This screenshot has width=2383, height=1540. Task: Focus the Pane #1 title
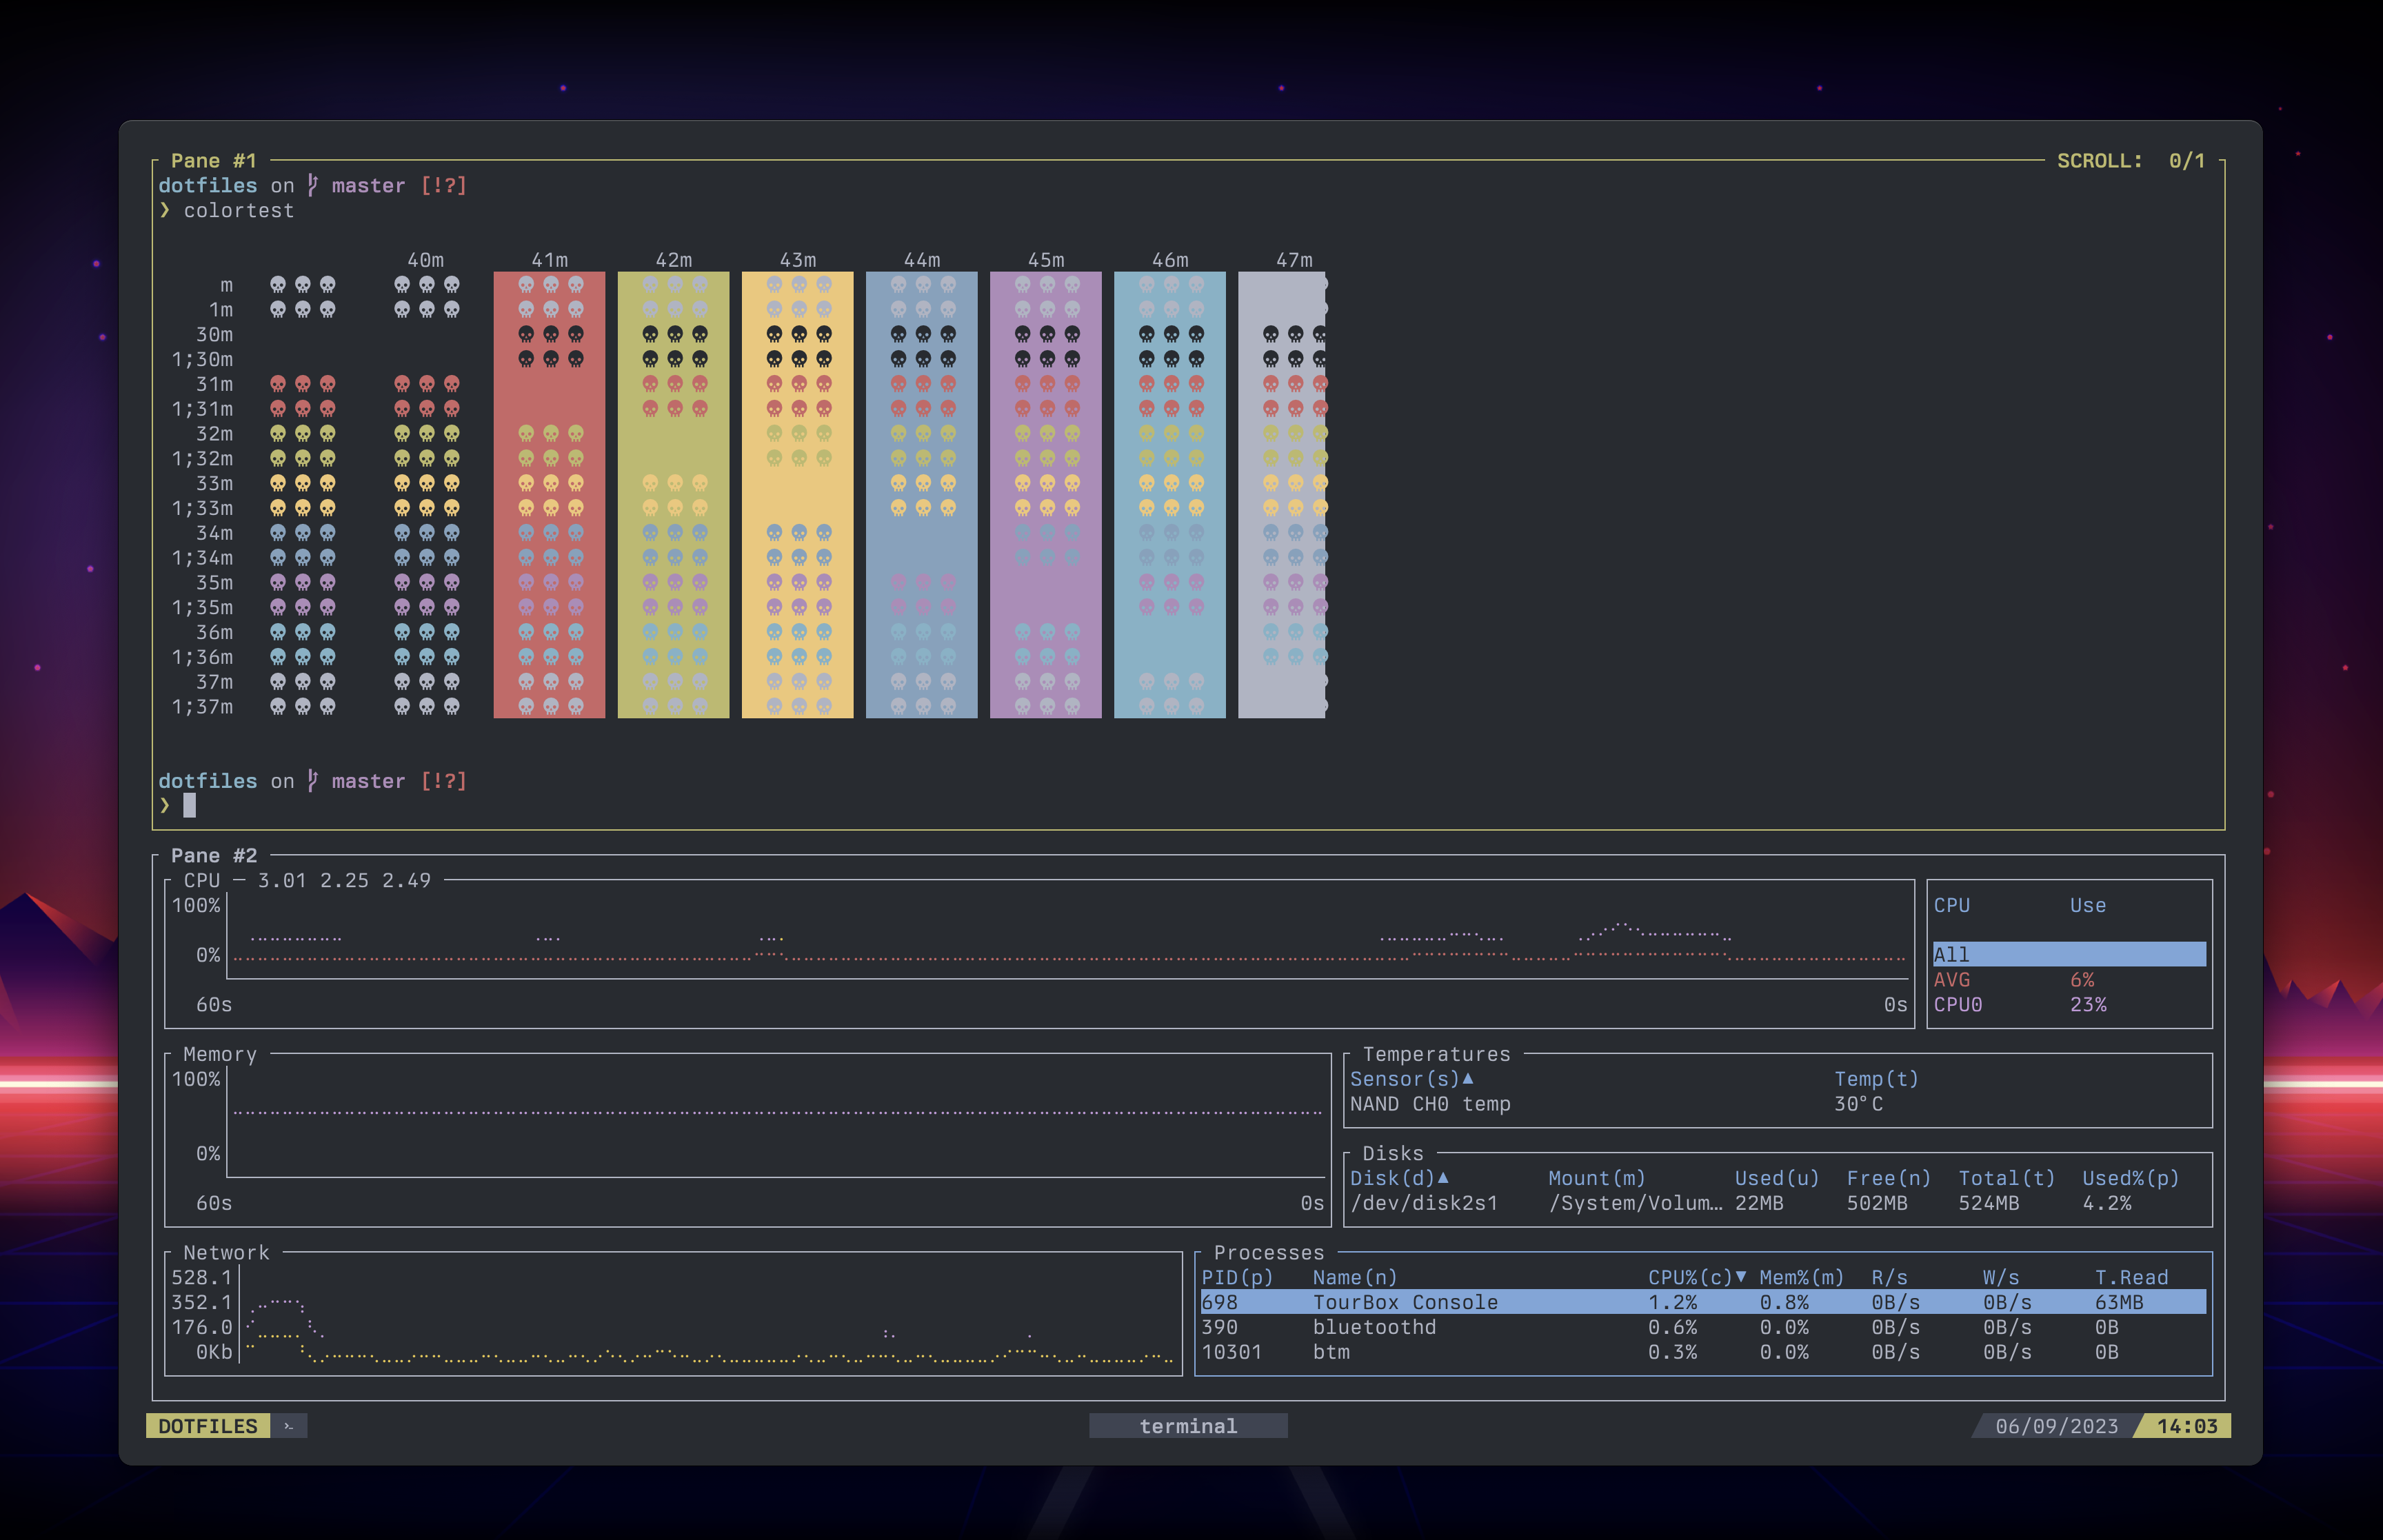click(214, 160)
